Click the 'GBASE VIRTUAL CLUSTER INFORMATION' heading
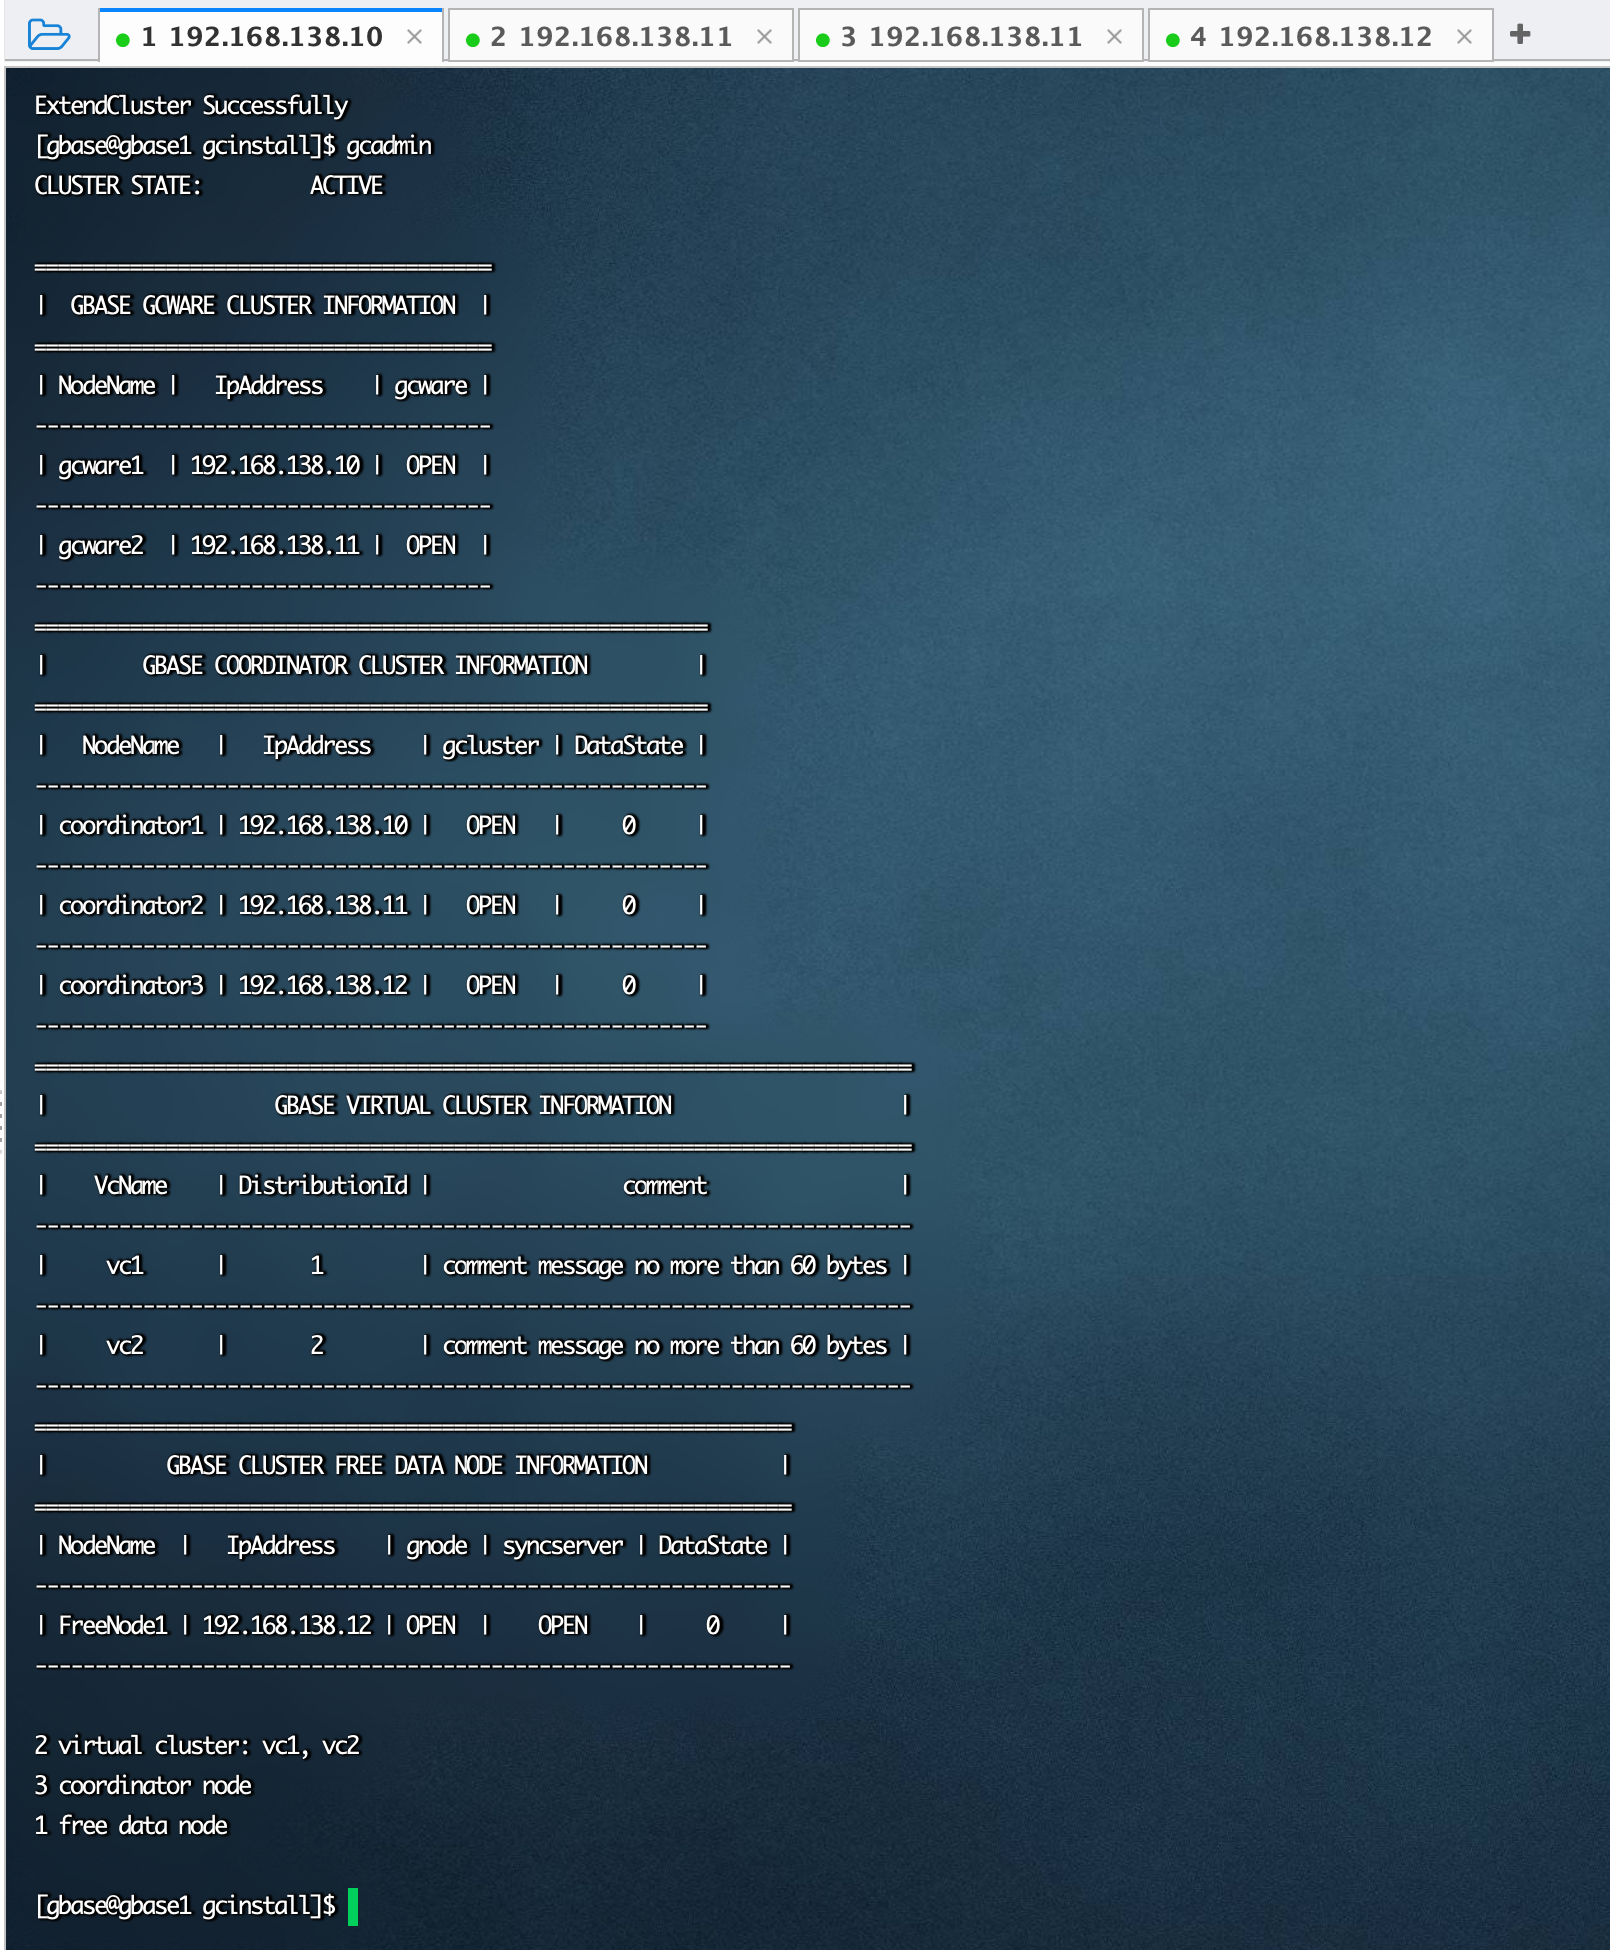1610x1950 pixels. click(473, 1106)
